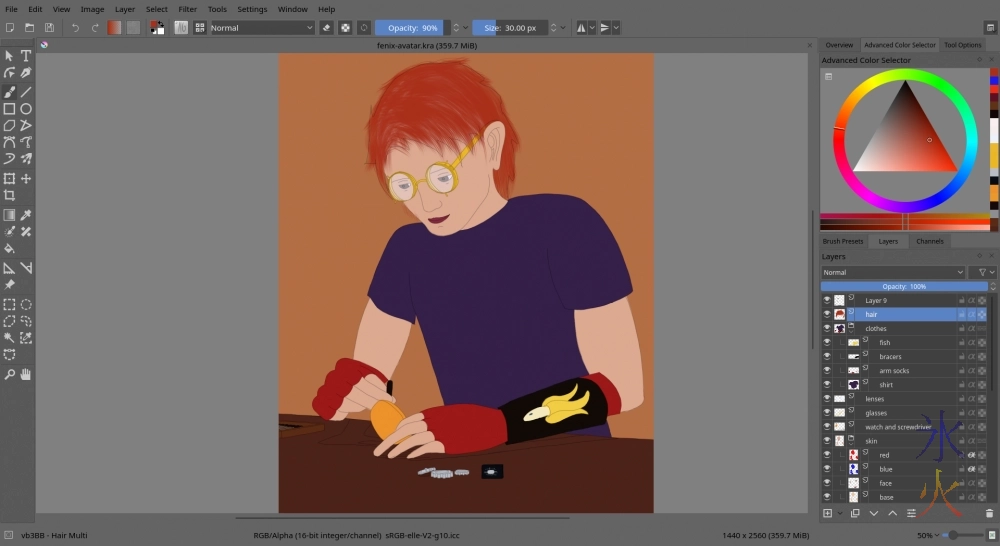The image size is (1000, 546).
Task: Select the Freehand Brush tool
Action: pos(9,91)
